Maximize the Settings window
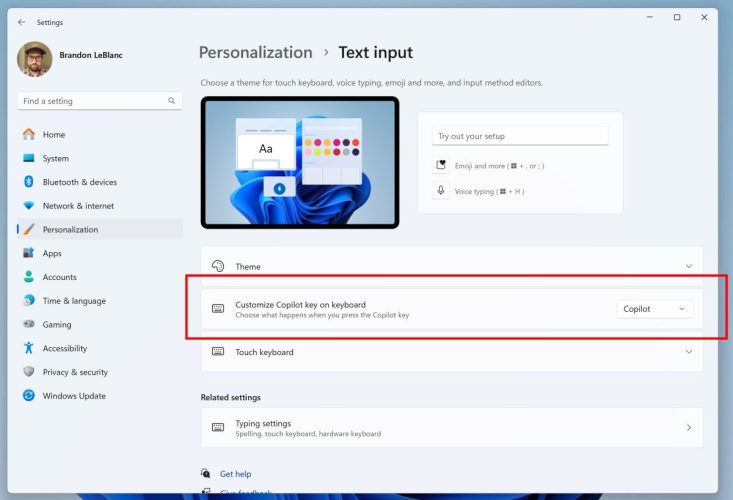Screen dimensions: 733x500 (x=677, y=17)
